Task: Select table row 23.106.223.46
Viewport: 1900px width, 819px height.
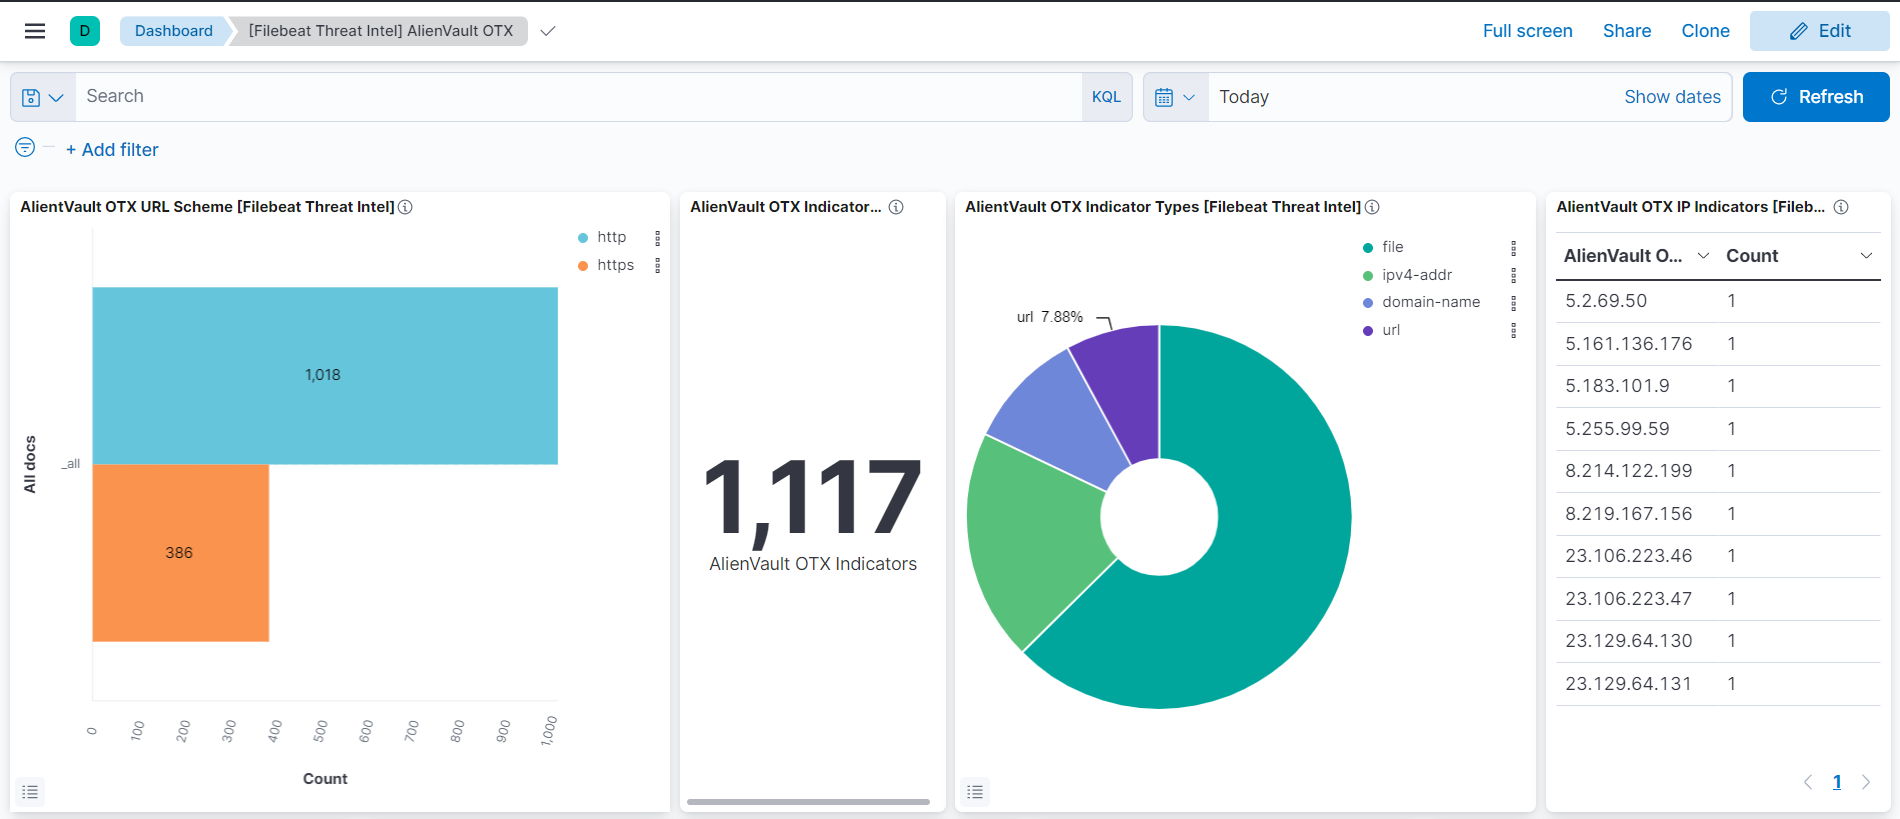Action: pos(1718,556)
